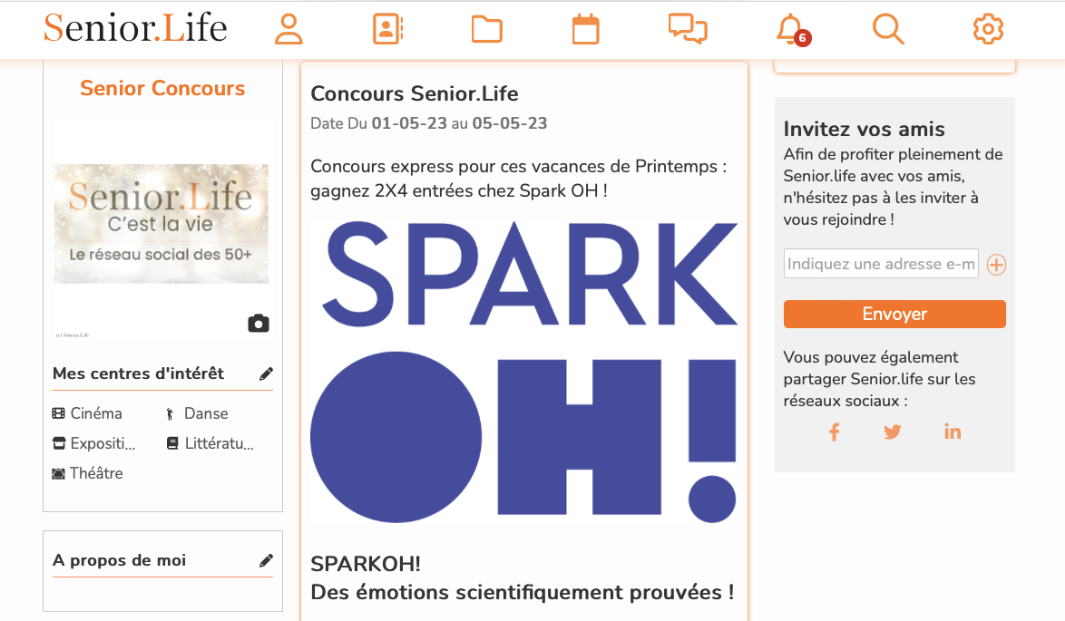Share Senior.life on Facebook

click(834, 432)
